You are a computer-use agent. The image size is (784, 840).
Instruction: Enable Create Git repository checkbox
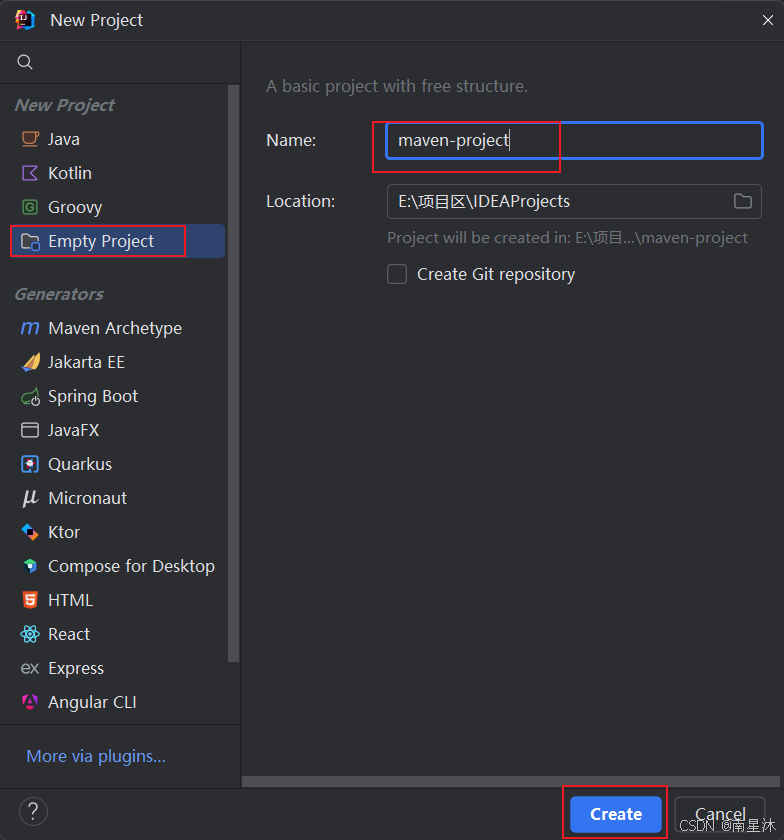pos(397,274)
